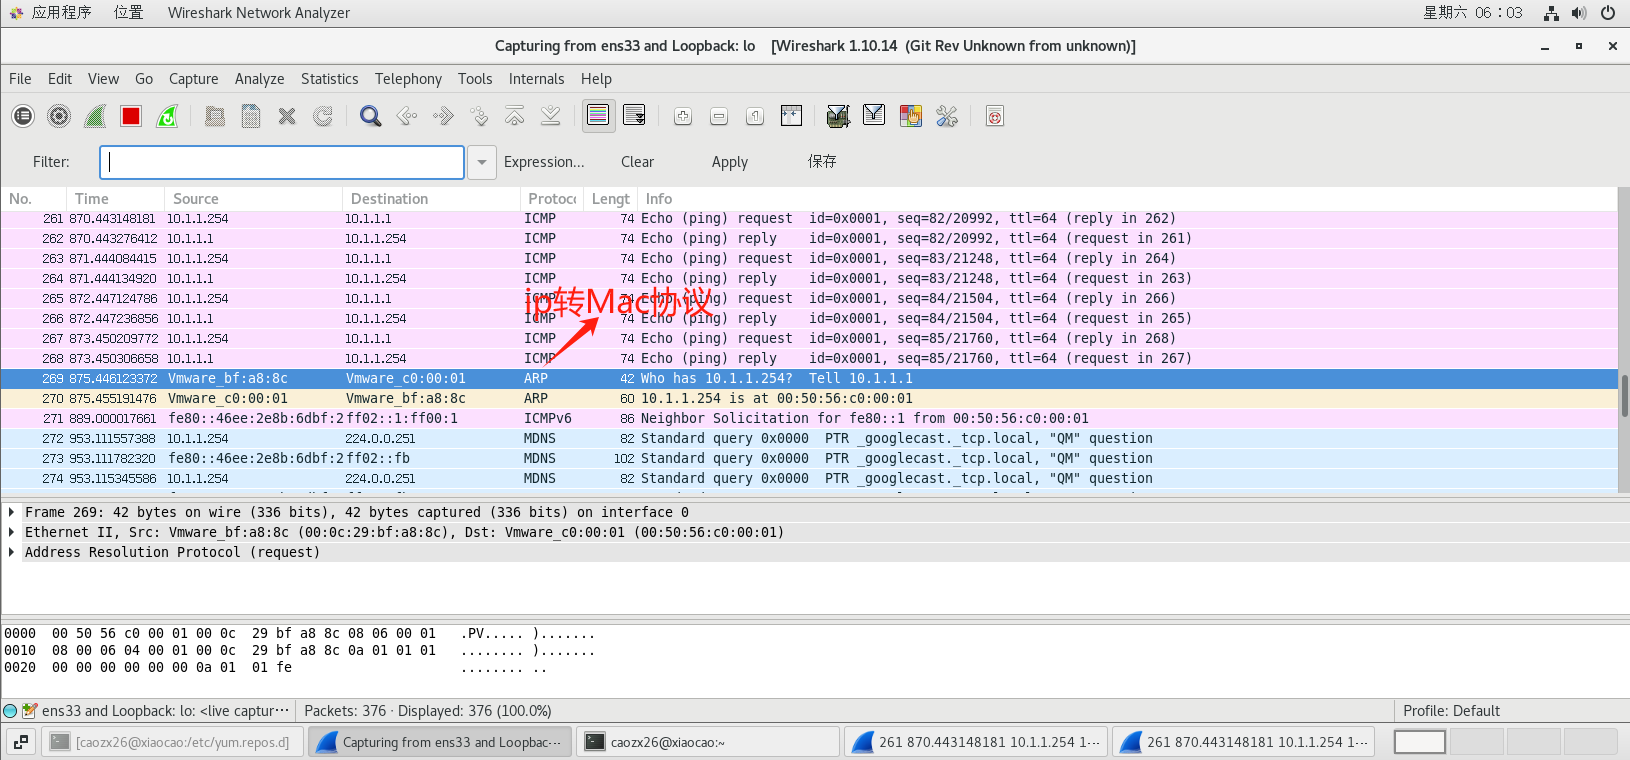The height and width of the screenshot is (760, 1630).
Task: Jump to the last packet
Action: [551, 116]
